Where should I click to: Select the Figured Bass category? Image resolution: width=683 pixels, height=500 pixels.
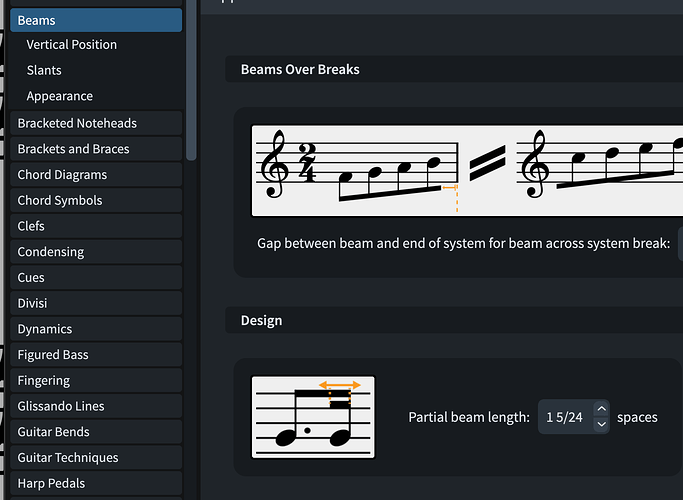tap(53, 355)
